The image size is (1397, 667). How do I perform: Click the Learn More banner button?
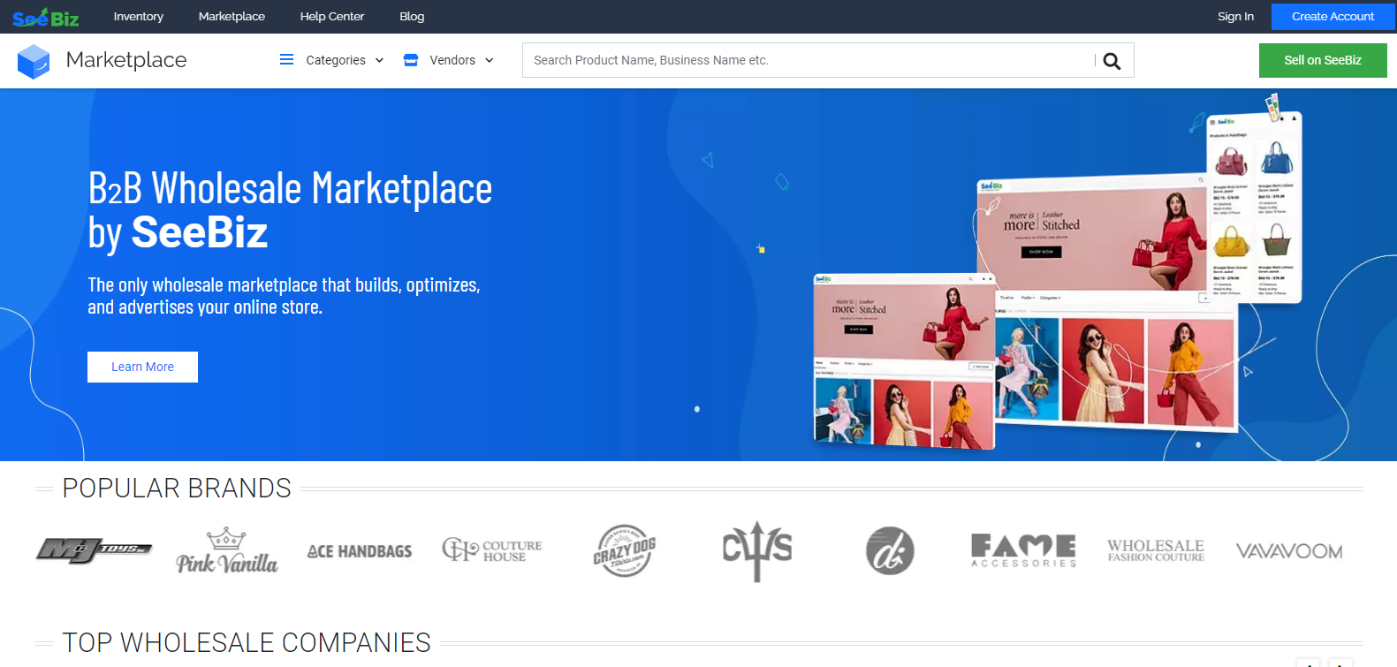[x=143, y=367]
